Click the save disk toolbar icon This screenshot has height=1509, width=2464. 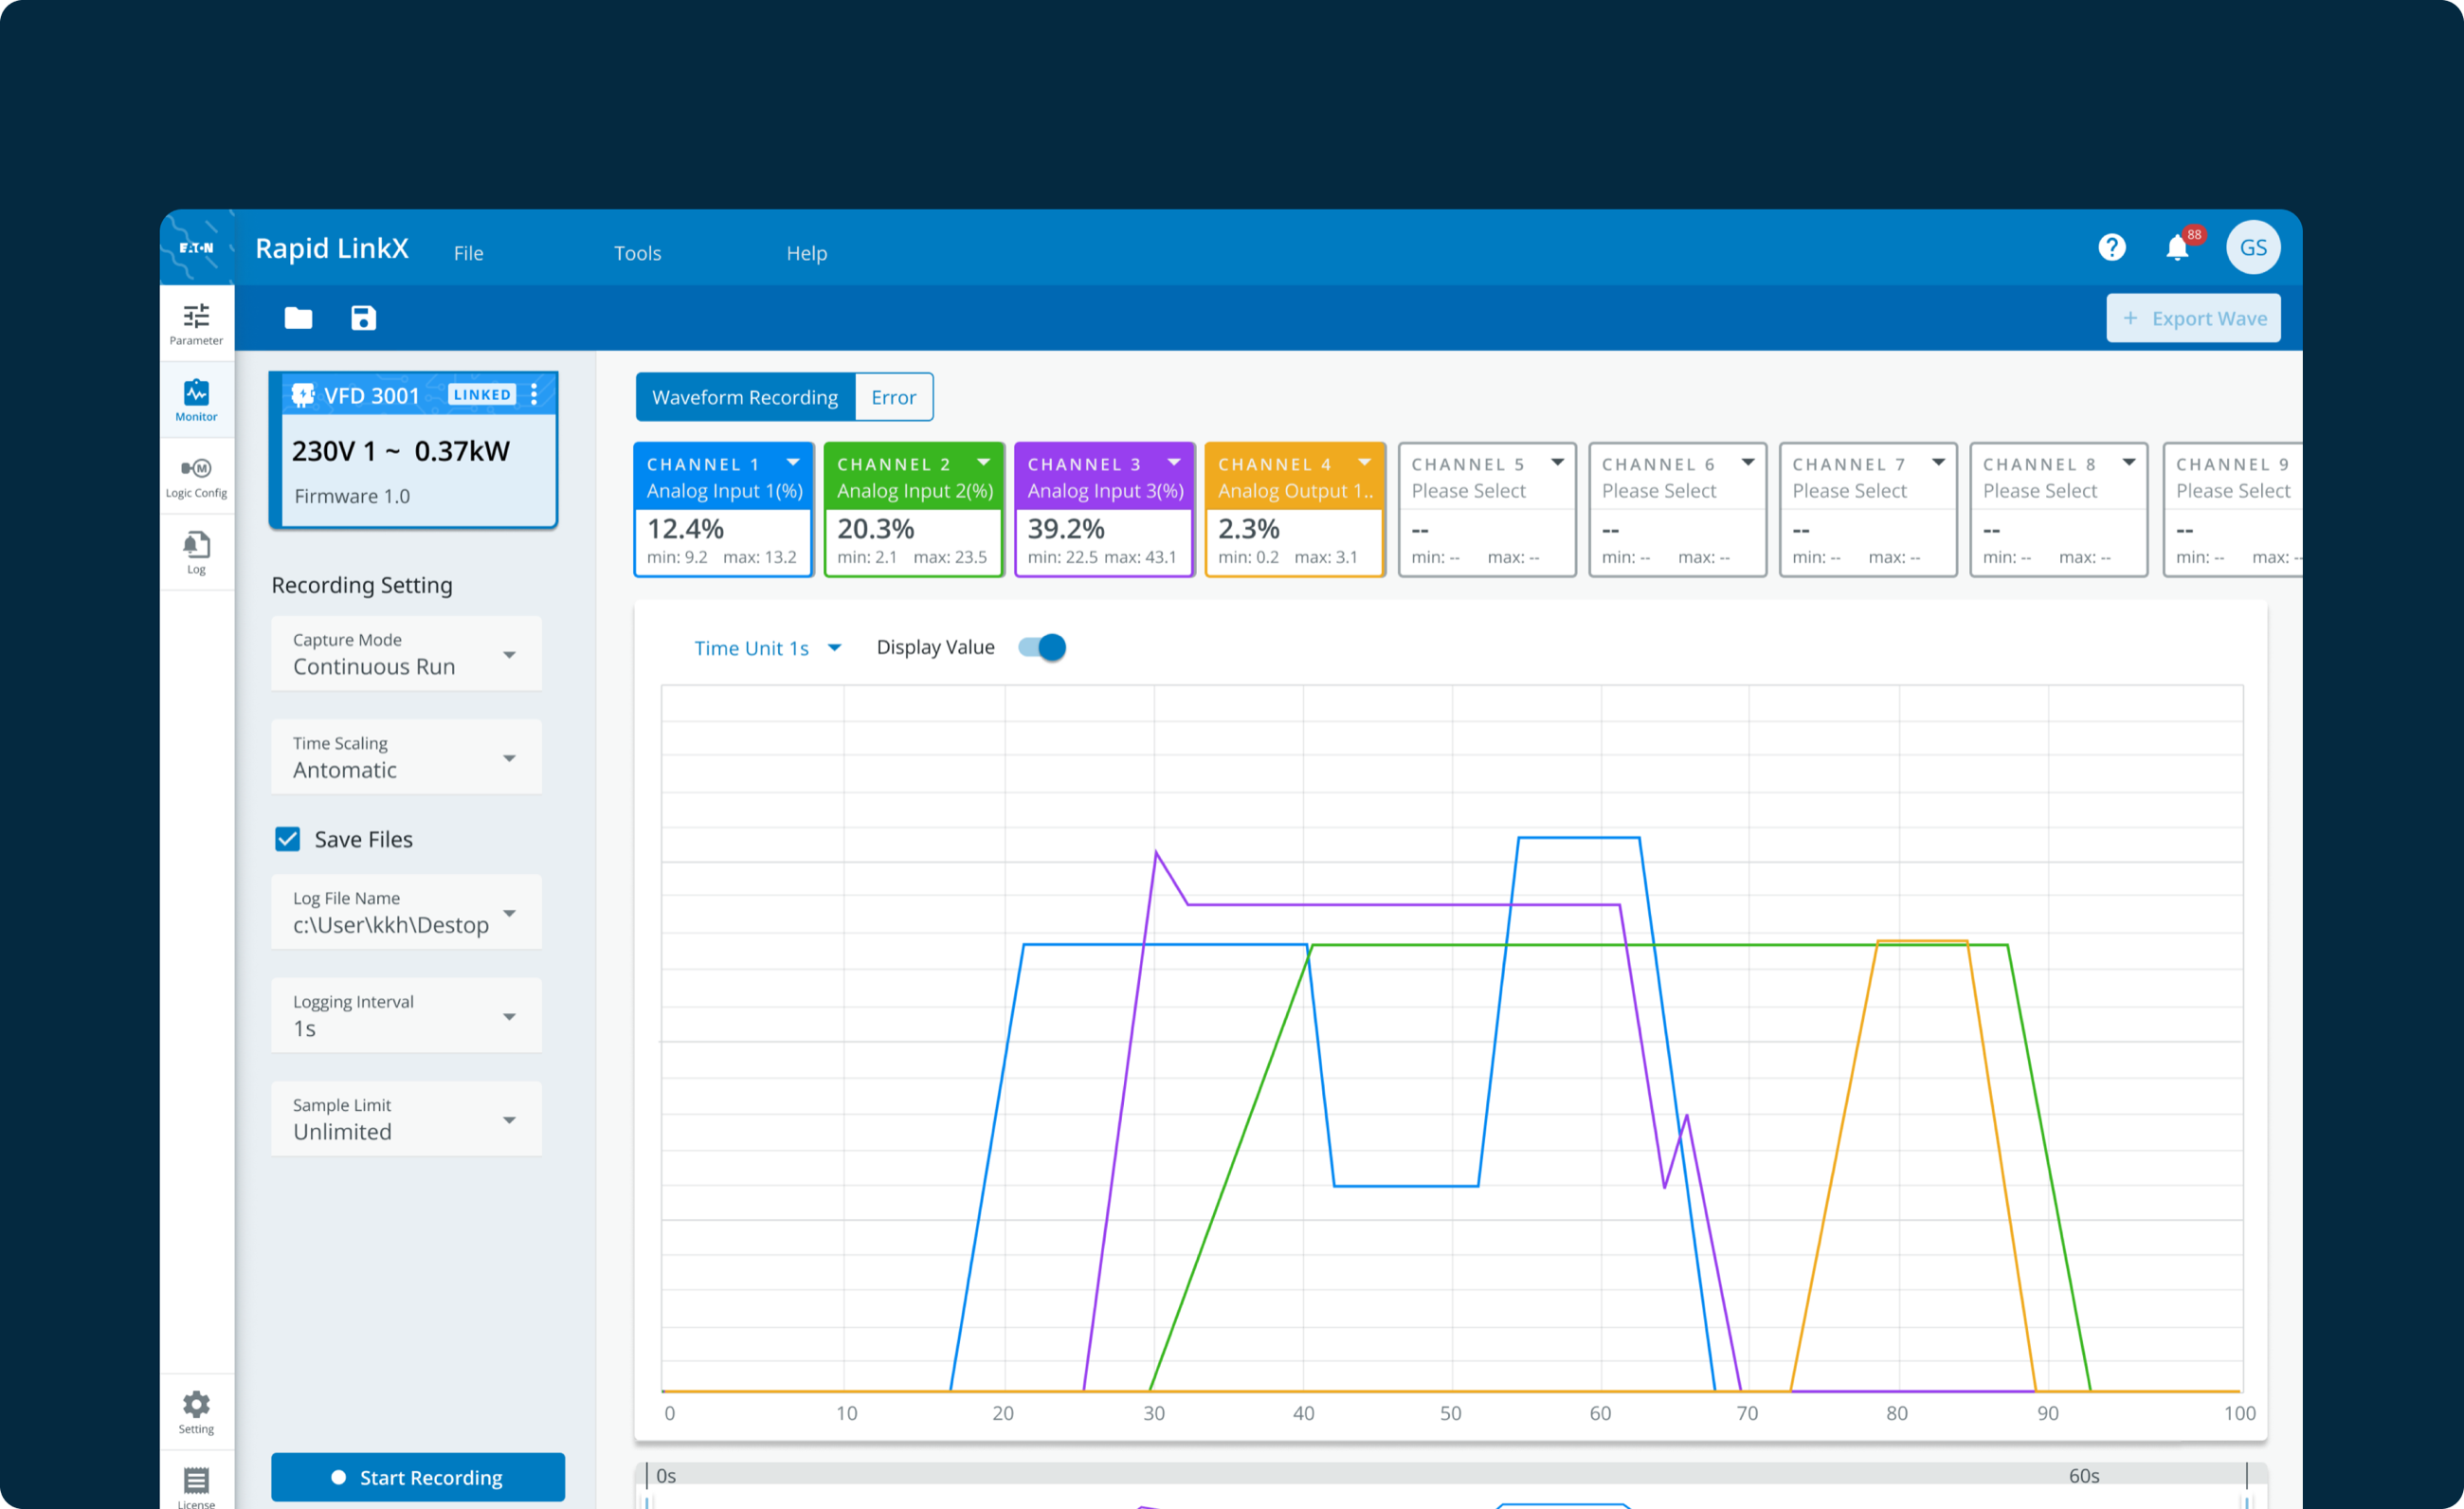tap(363, 318)
